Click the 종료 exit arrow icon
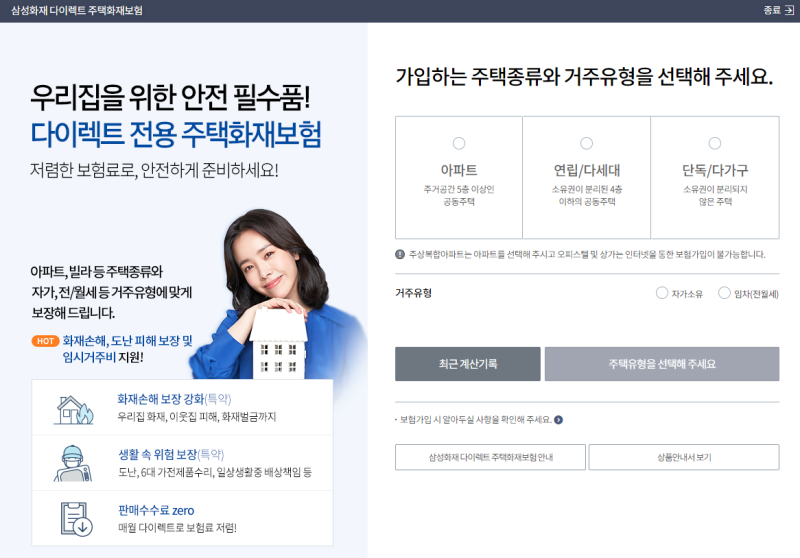800x558 pixels. pyautogui.click(x=789, y=10)
